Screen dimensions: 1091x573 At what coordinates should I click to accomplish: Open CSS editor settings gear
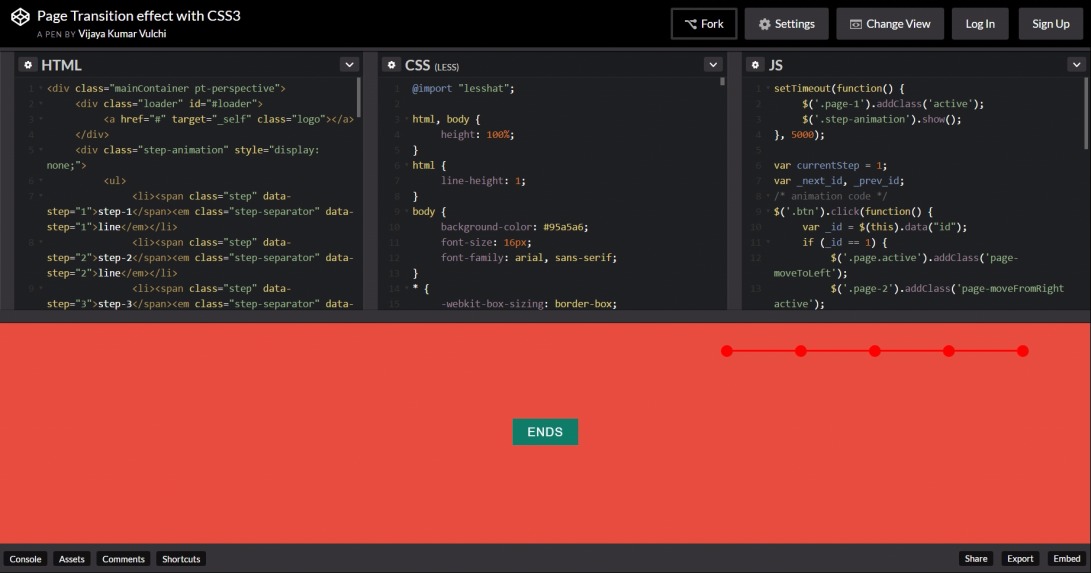(392, 65)
